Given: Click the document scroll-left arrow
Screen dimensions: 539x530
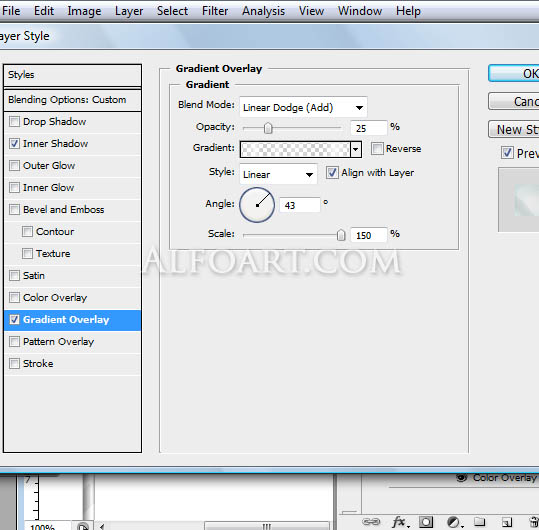Looking at the screenshot, I should (102, 526).
